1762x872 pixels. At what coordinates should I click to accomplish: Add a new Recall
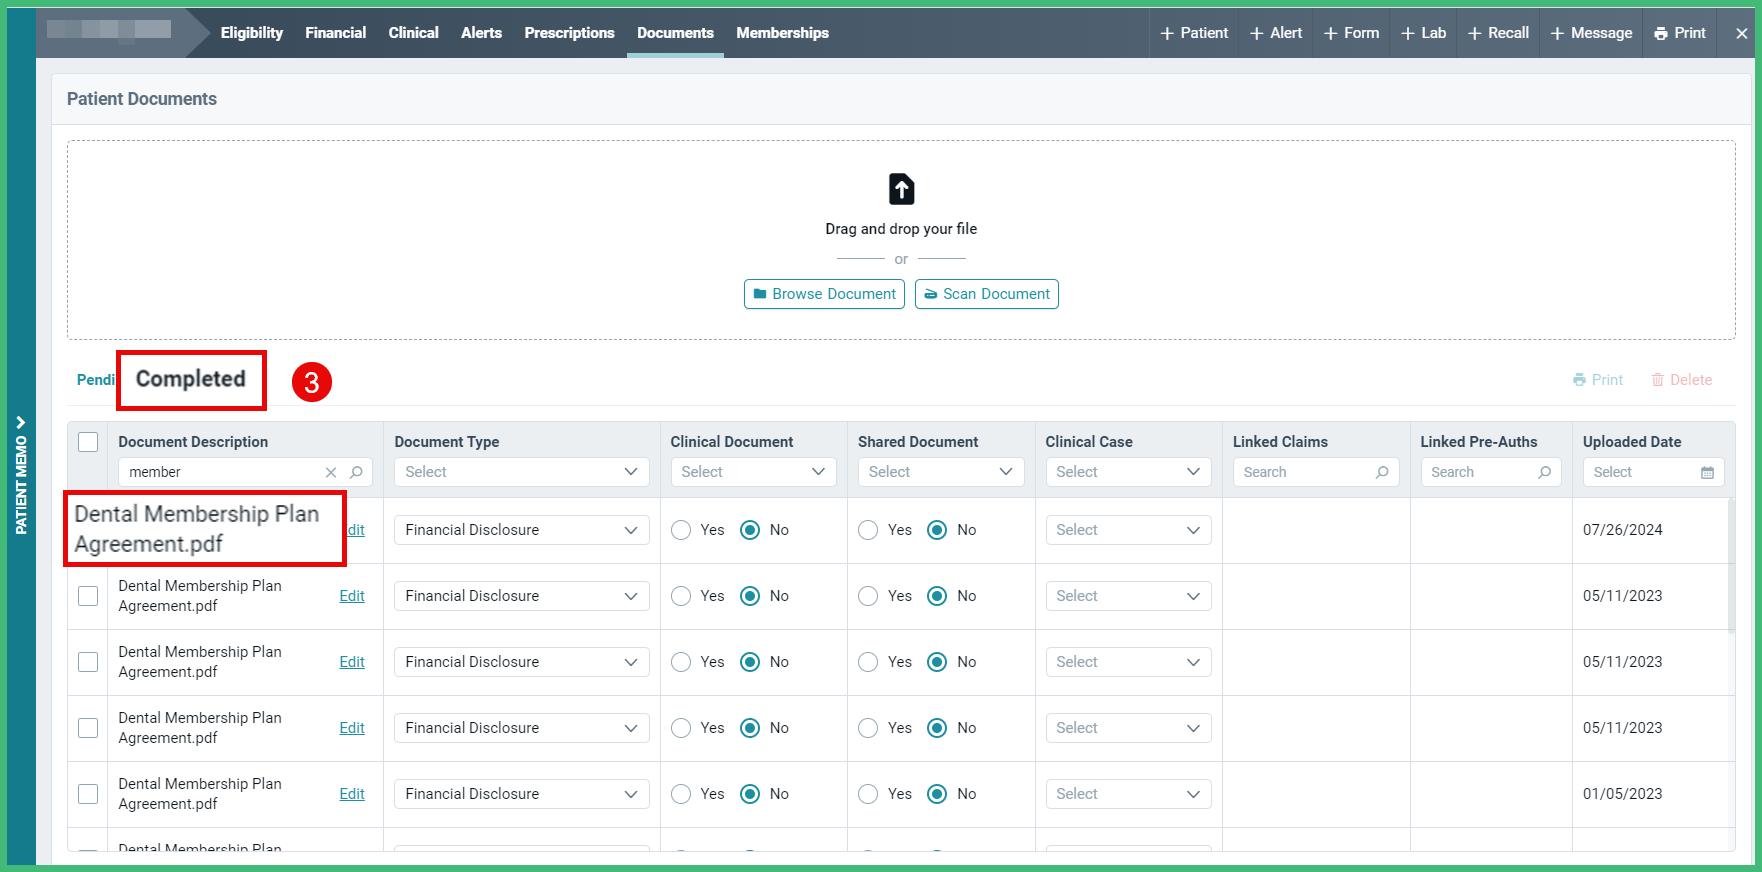coord(1498,33)
